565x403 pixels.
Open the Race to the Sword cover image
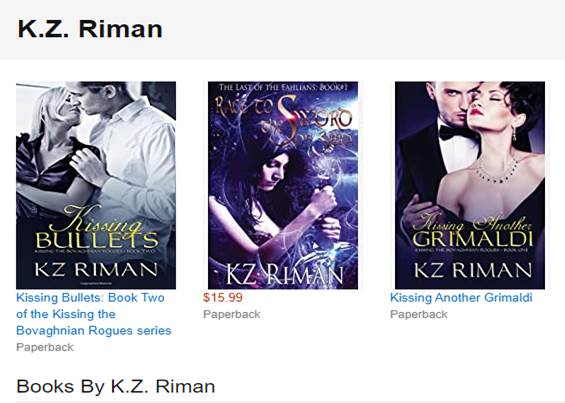283,185
